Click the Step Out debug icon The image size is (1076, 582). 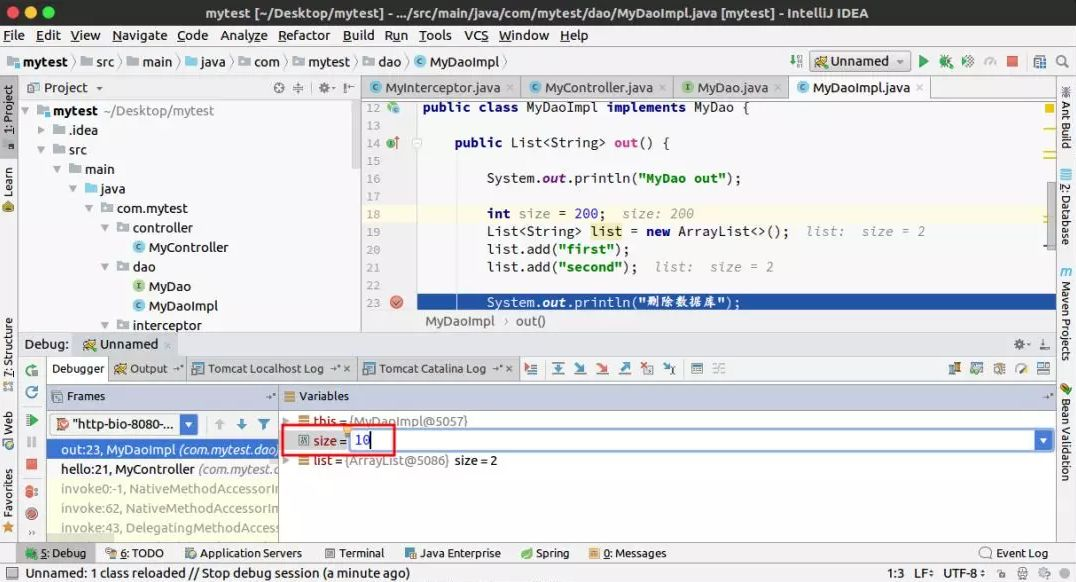(x=626, y=369)
